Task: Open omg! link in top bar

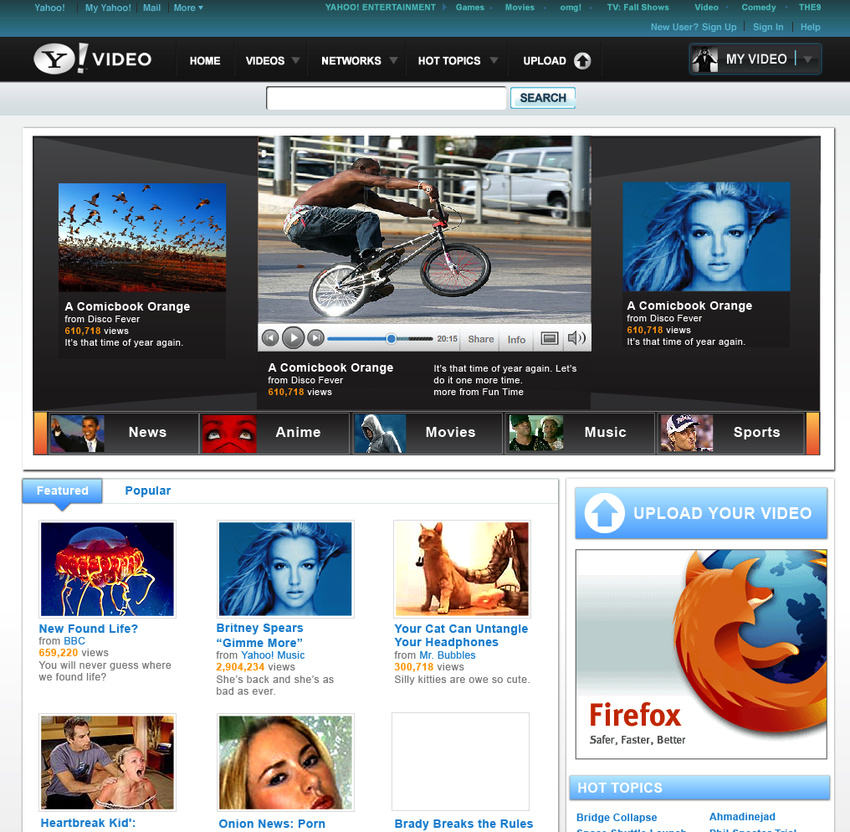Action: pyautogui.click(x=570, y=7)
